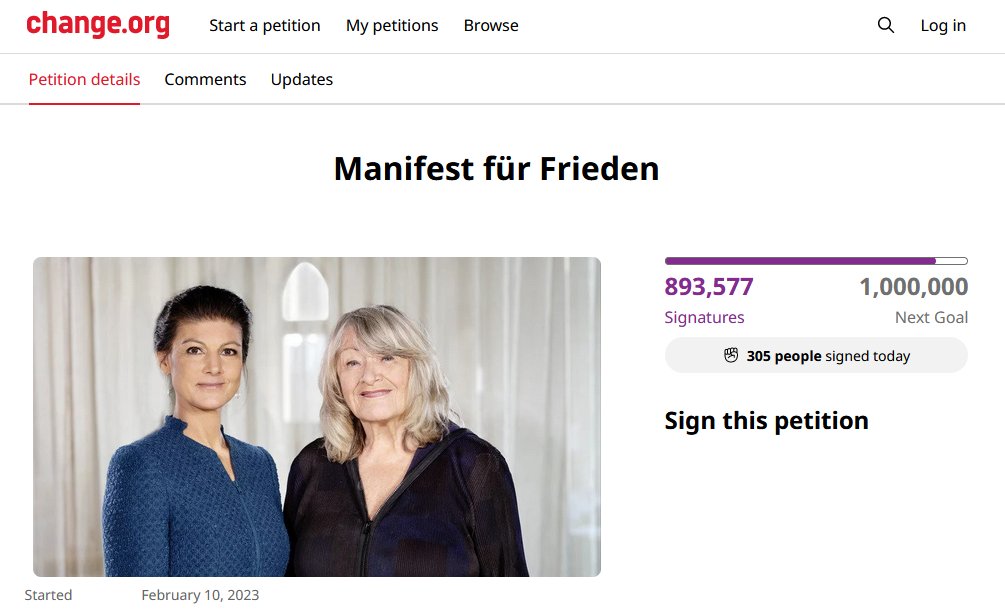Screen dimensions: 1005x615
Task: Click the change.org logo
Action: coord(98,25)
